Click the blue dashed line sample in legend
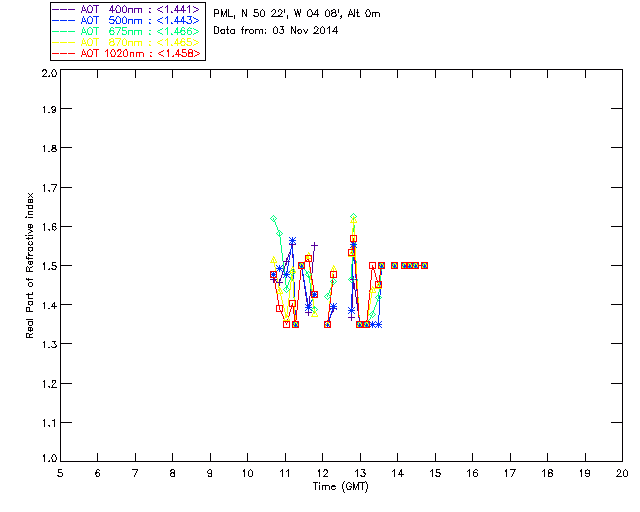This screenshot has width=640, height=512. (64, 20)
